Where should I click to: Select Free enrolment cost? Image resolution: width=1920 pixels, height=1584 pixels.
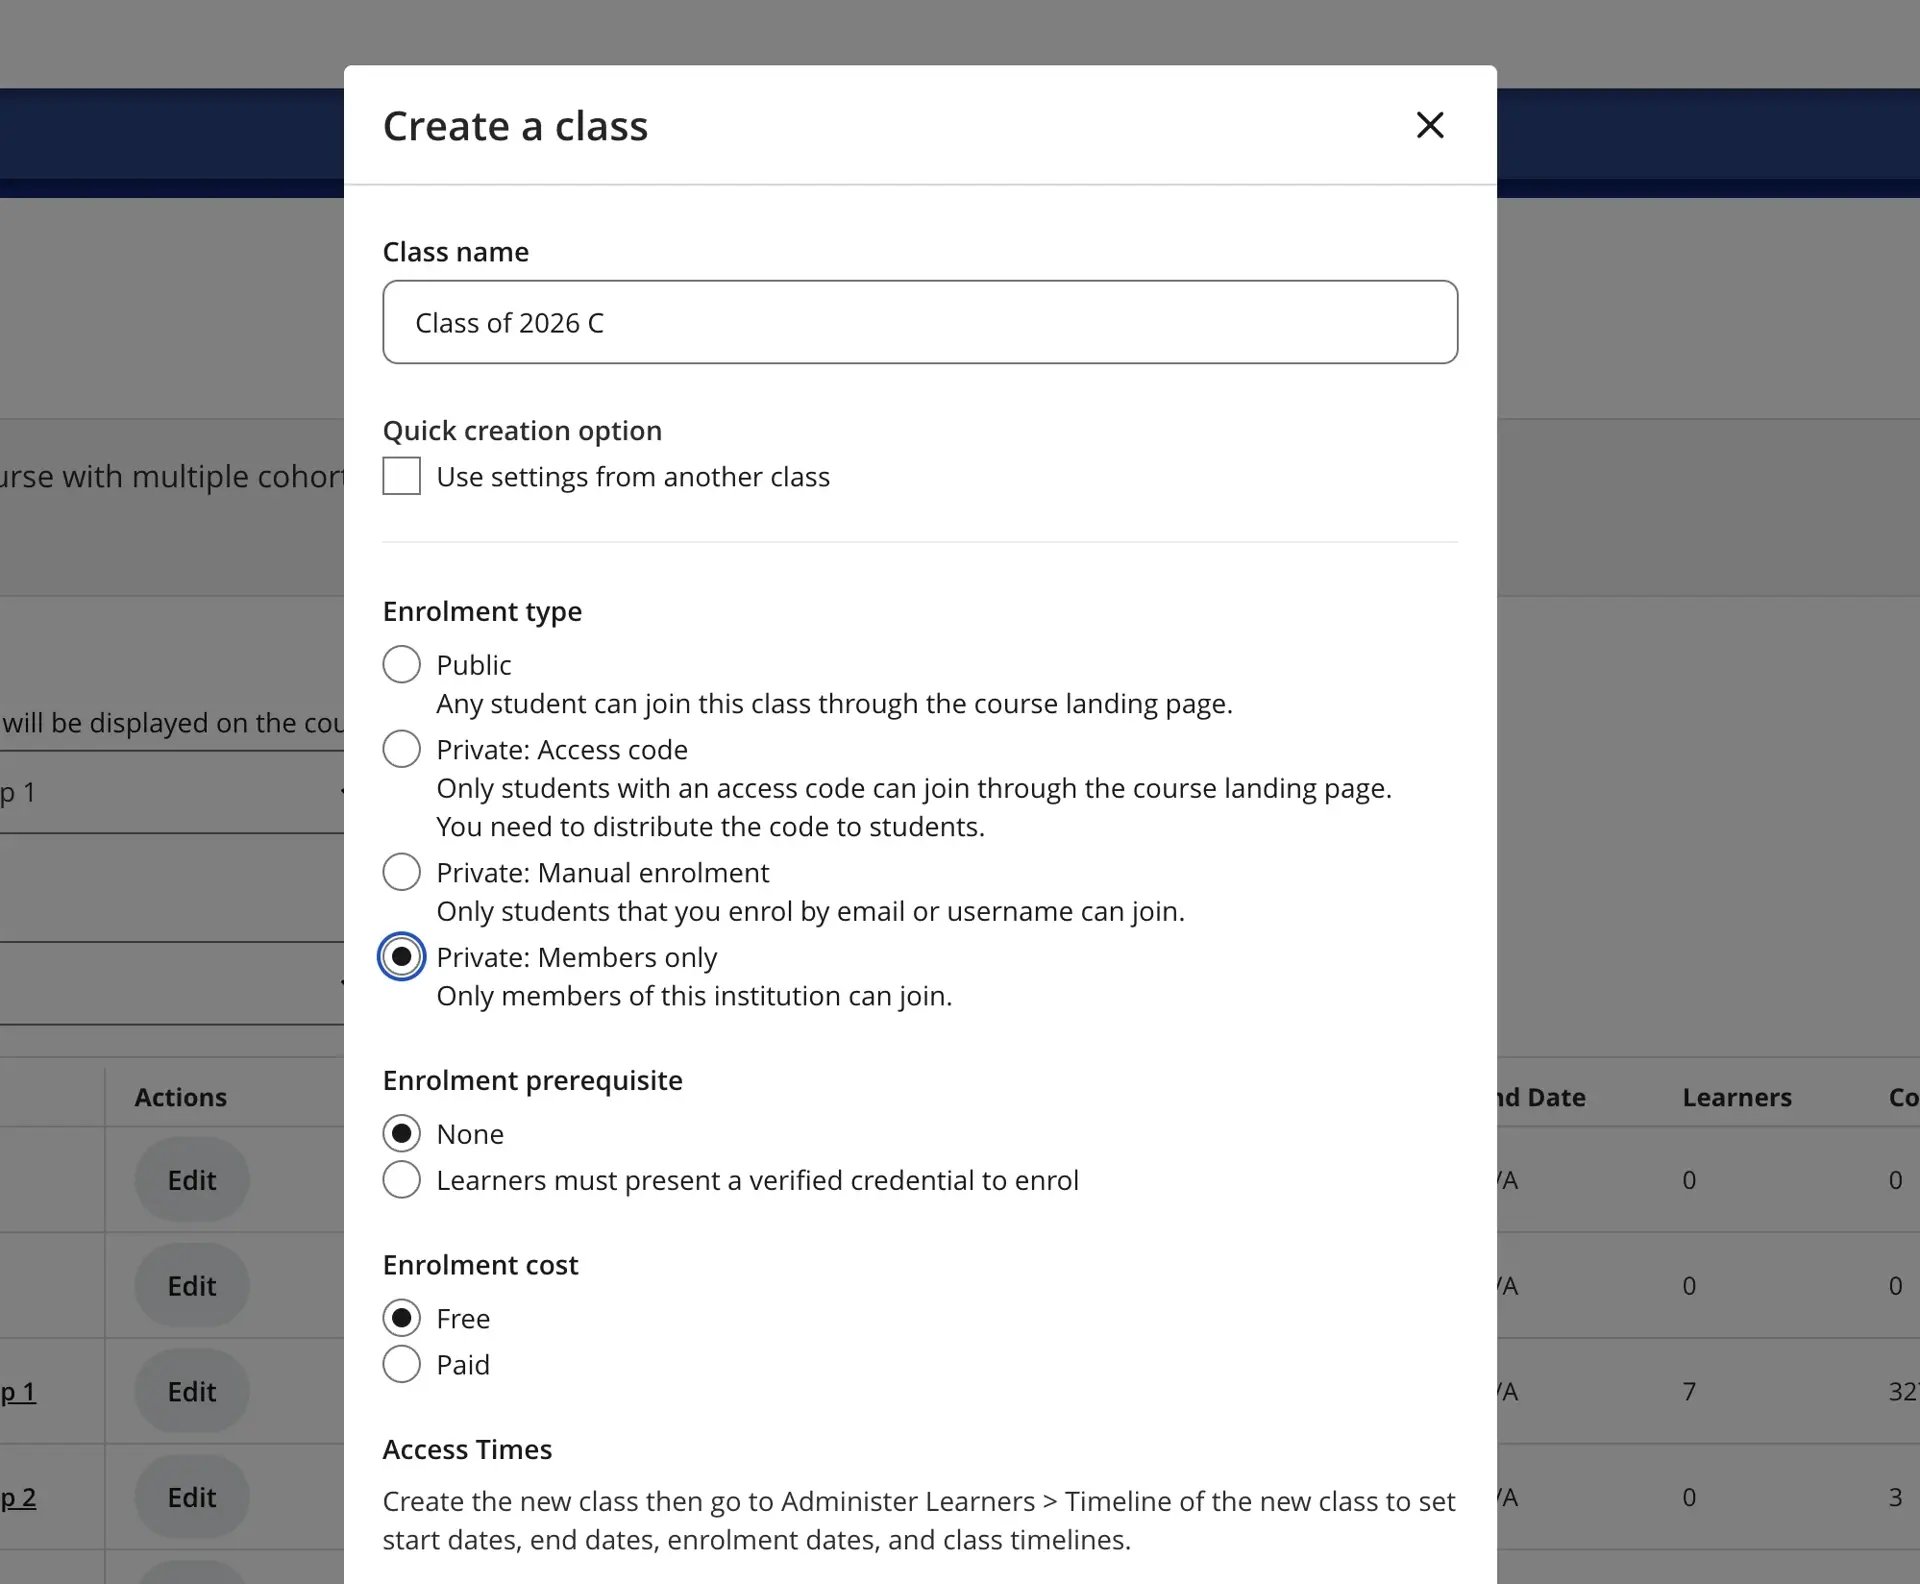[x=401, y=1319]
